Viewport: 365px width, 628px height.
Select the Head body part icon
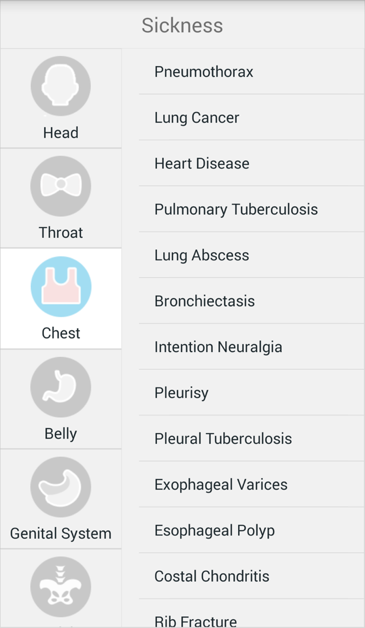tap(60, 86)
